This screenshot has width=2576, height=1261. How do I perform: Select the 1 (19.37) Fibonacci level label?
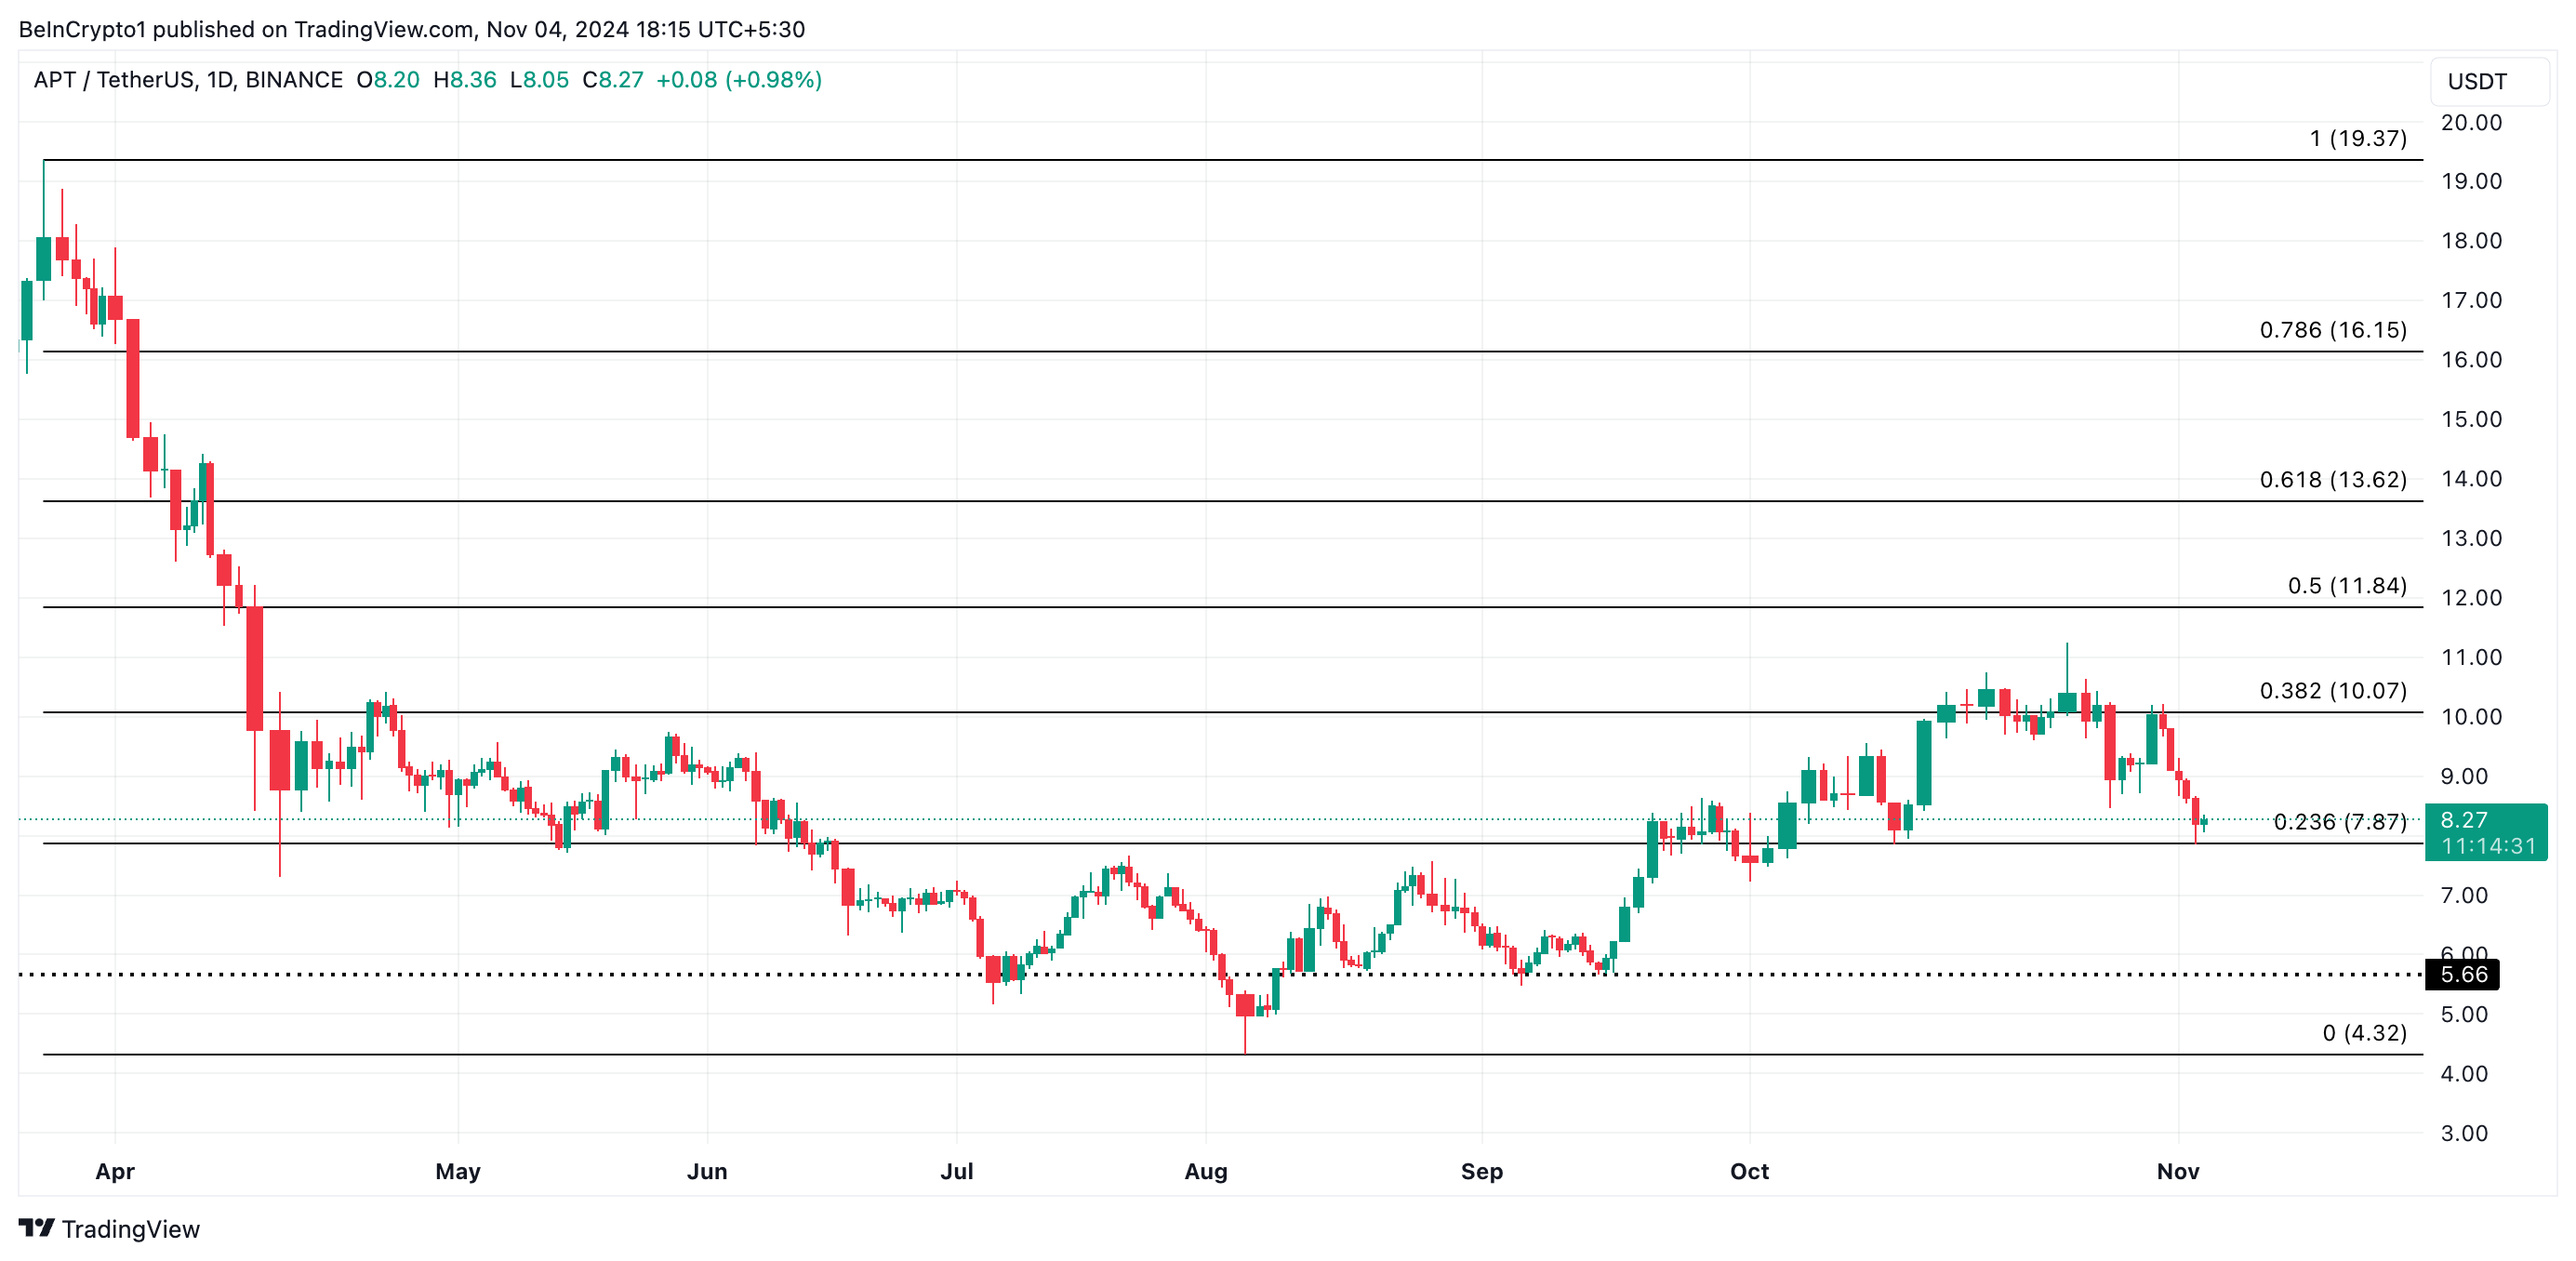click(2357, 139)
